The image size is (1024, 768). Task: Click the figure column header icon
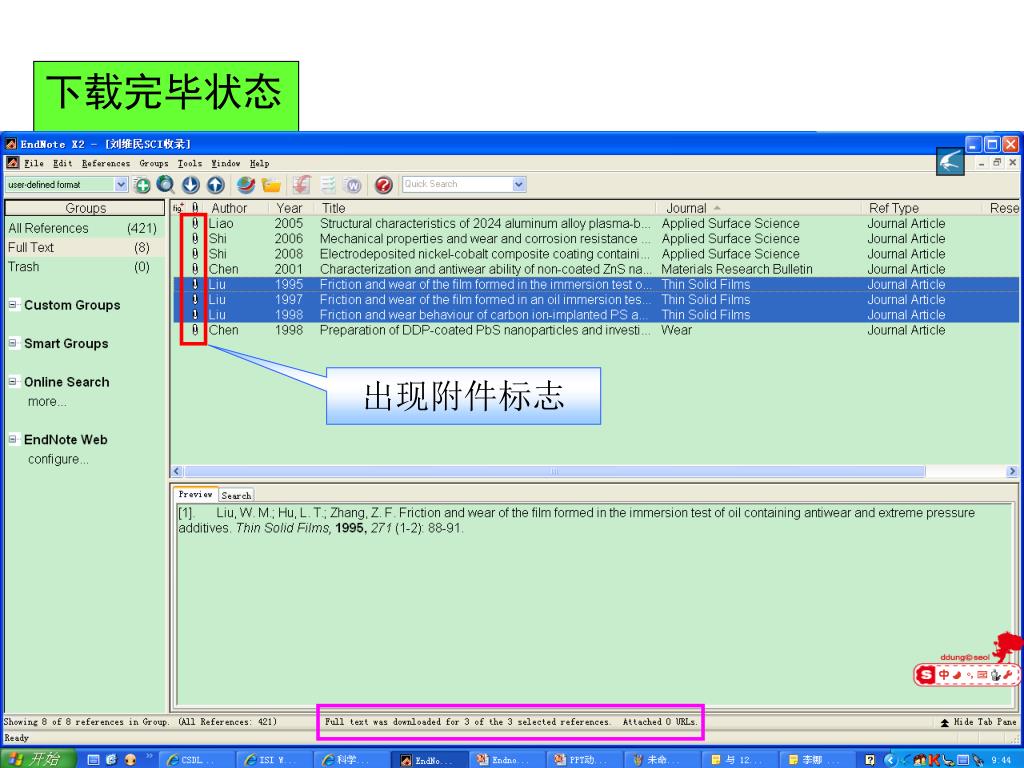[178, 208]
